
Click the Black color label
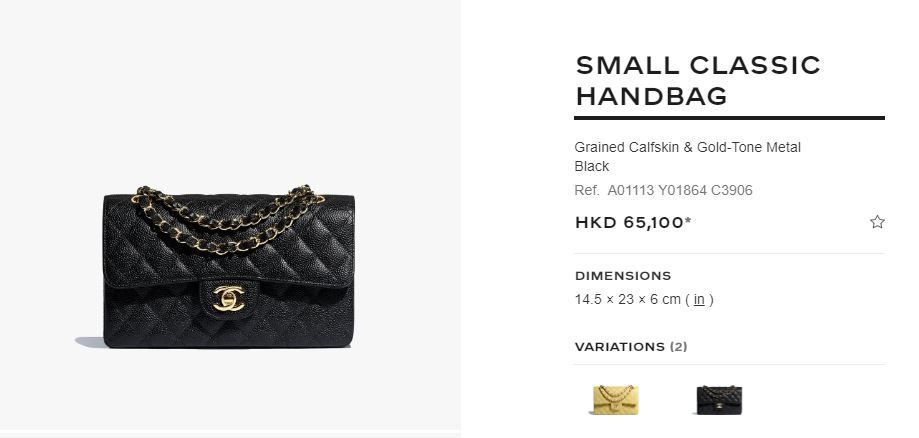pyautogui.click(x=591, y=167)
